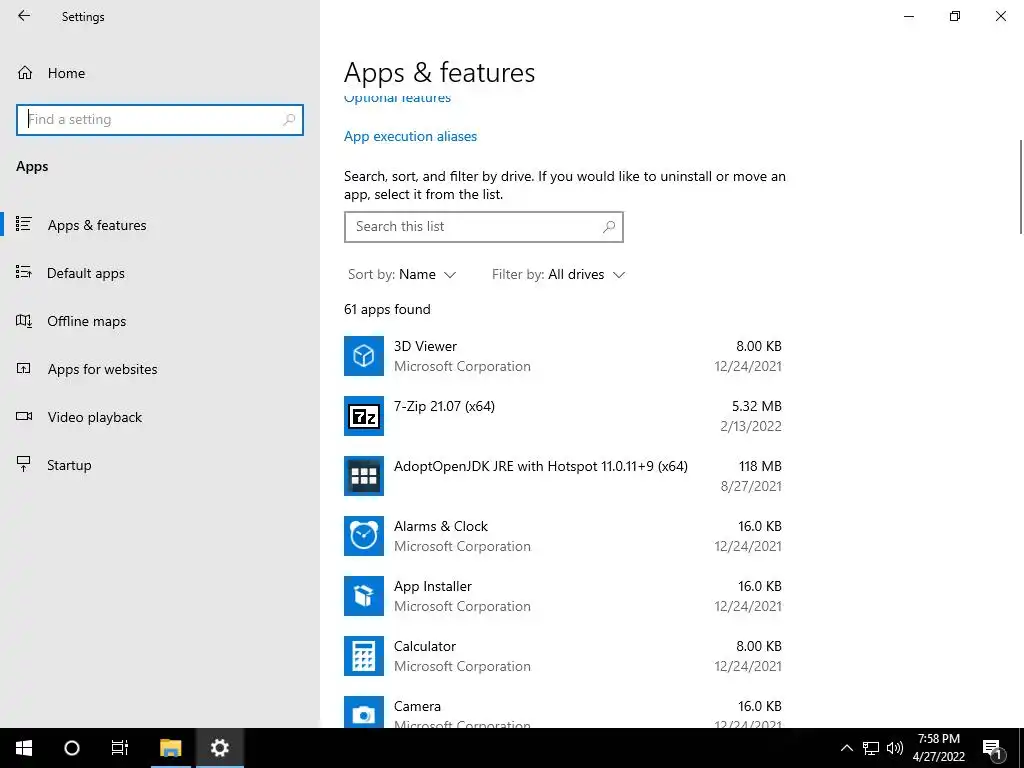The height and width of the screenshot is (768, 1024).
Task: Show hidden system tray icons
Action: (846, 748)
